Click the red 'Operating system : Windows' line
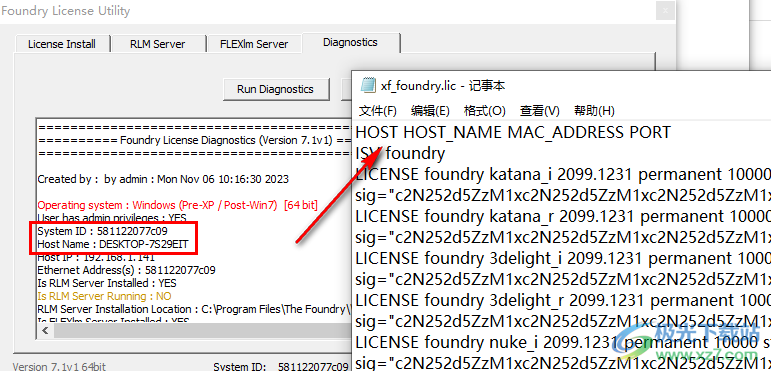Viewport: 771px width, 371px height. (x=178, y=205)
